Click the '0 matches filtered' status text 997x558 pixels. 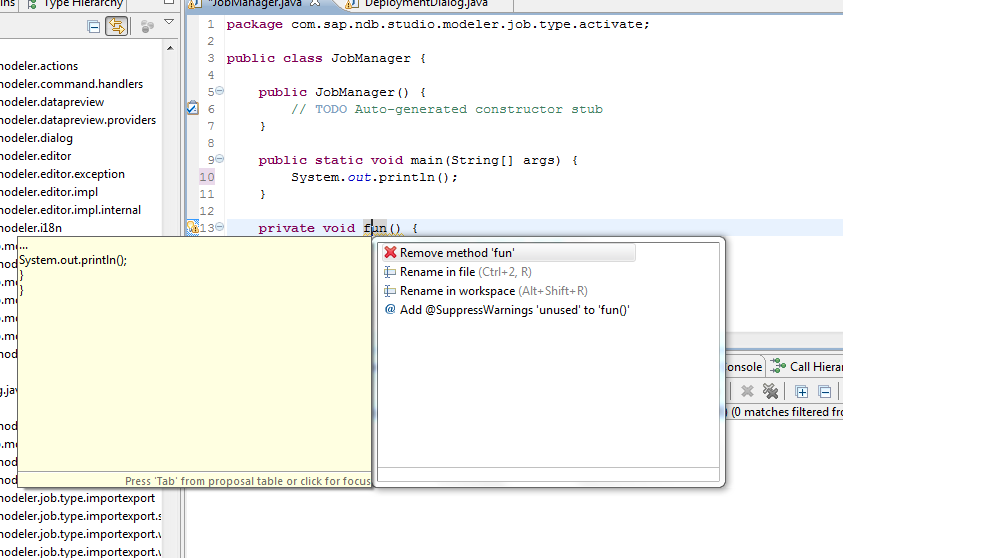point(787,412)
